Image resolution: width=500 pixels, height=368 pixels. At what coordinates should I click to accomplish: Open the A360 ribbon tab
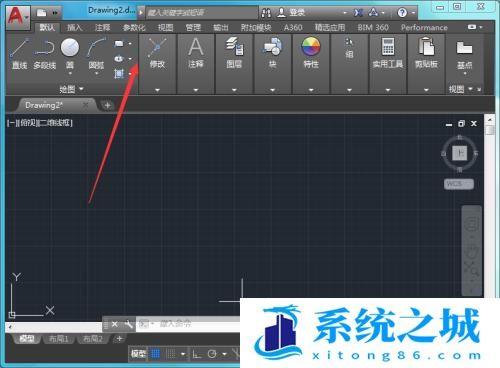293,27
